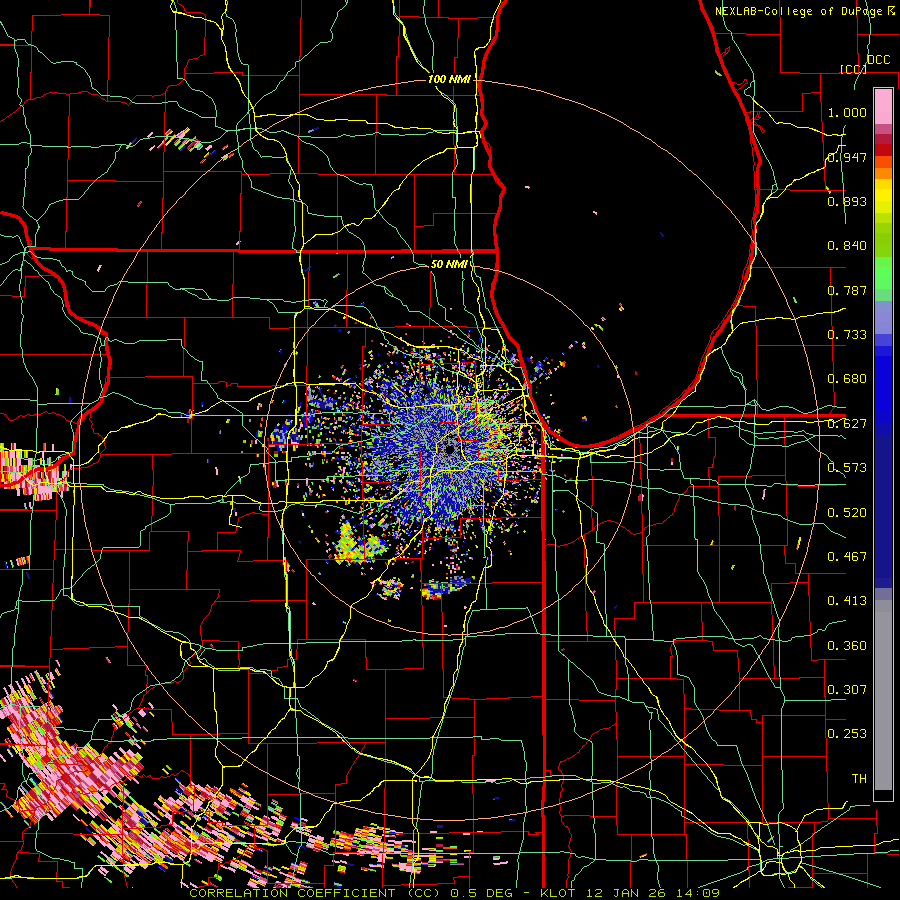
Task: Pick the yellow segment of color bar
Action: tap(883, 196)
